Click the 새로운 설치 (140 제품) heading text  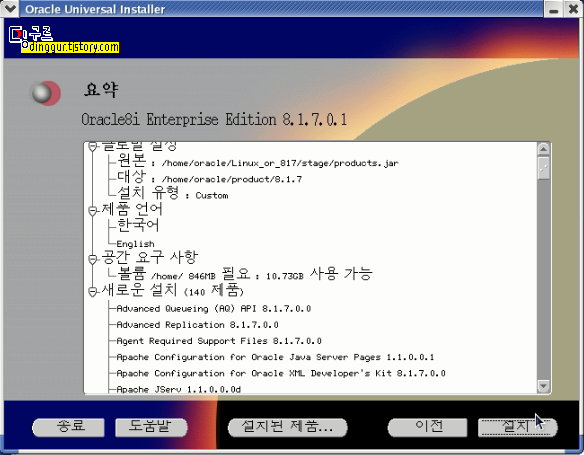point(172,290)
